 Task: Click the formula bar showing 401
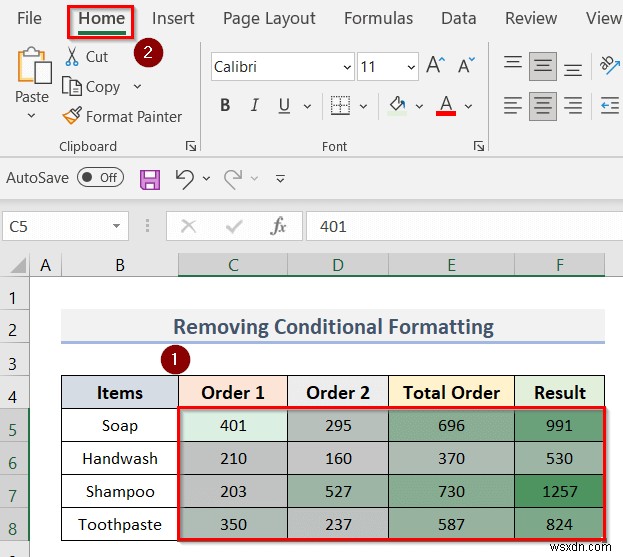tap(464, 226)
